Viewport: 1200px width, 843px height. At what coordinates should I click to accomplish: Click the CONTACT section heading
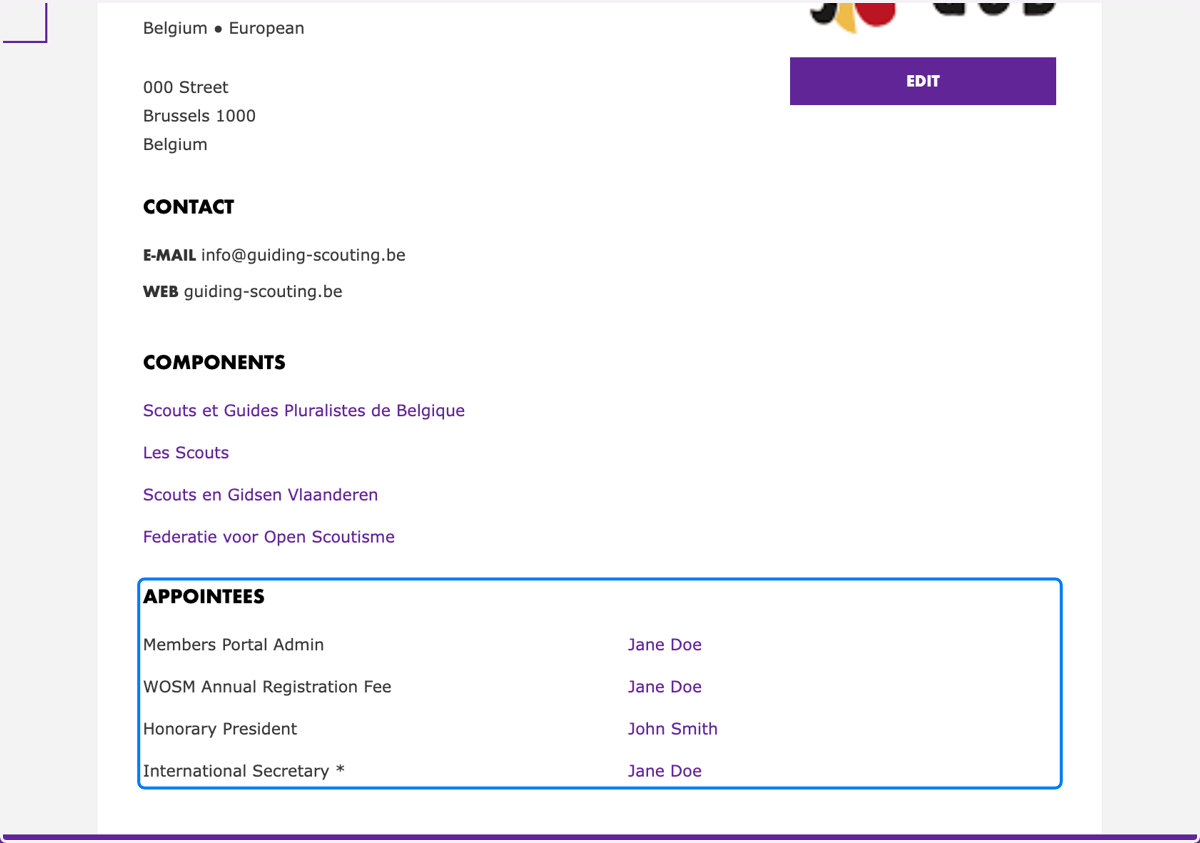tap(188, 207)
